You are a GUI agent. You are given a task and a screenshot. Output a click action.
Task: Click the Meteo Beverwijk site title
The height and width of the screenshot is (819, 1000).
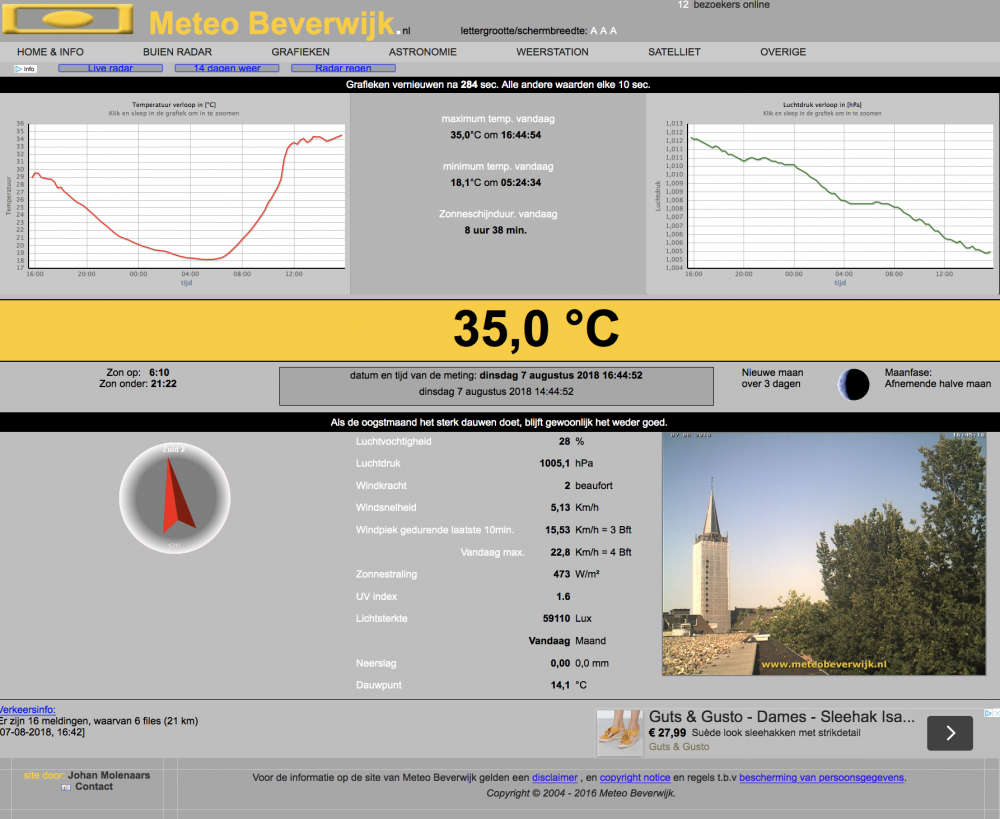tap(279, 24)
